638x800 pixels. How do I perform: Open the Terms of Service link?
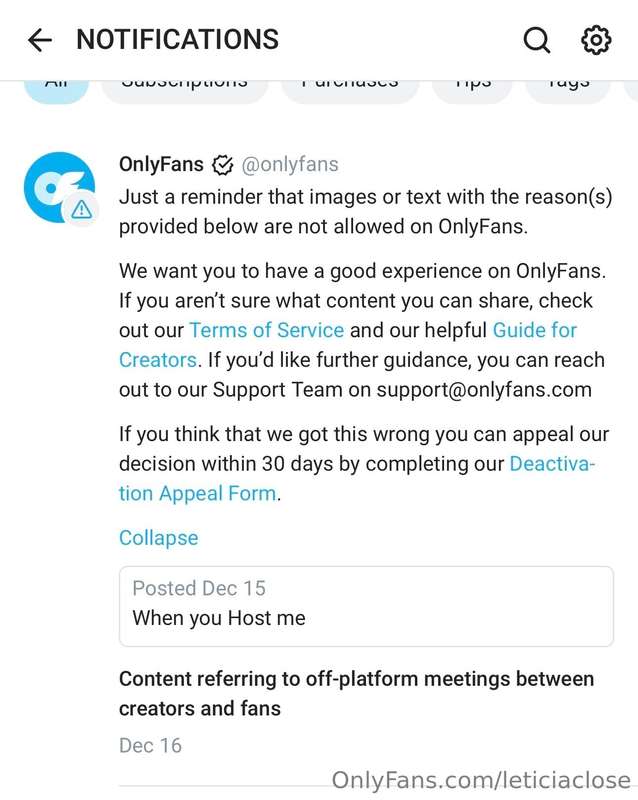click(267, 330)
